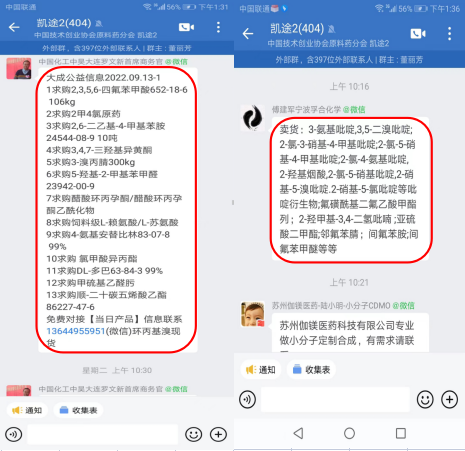Image resolution: width=465 pixels, height=451 pixels.
Task: Open plus attachment menu in right chat
Action: (x=449, y=399)
